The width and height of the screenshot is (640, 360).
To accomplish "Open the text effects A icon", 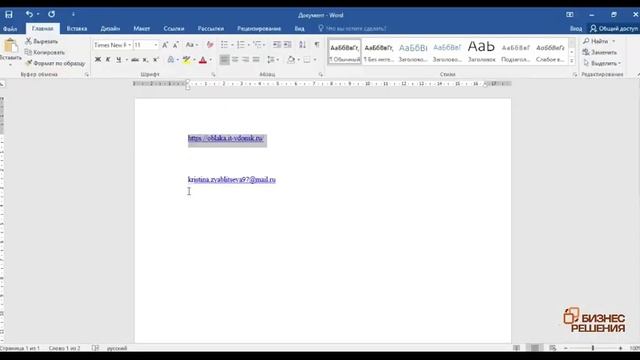I will [x=171, y=60].
